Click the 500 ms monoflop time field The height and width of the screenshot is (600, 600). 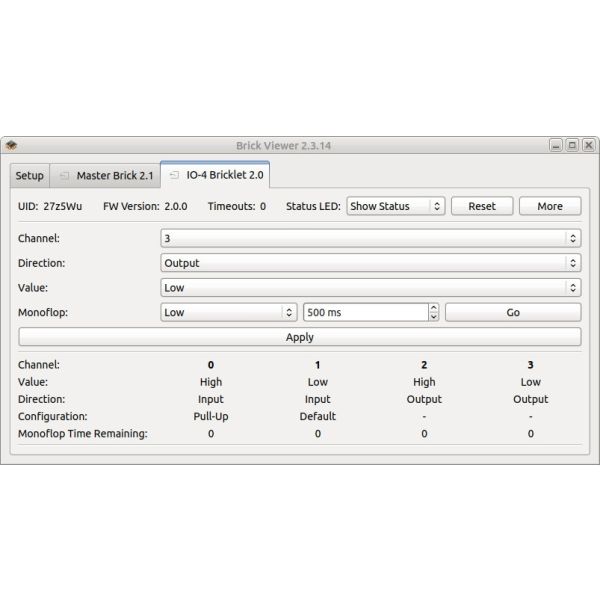pos(366,313)
